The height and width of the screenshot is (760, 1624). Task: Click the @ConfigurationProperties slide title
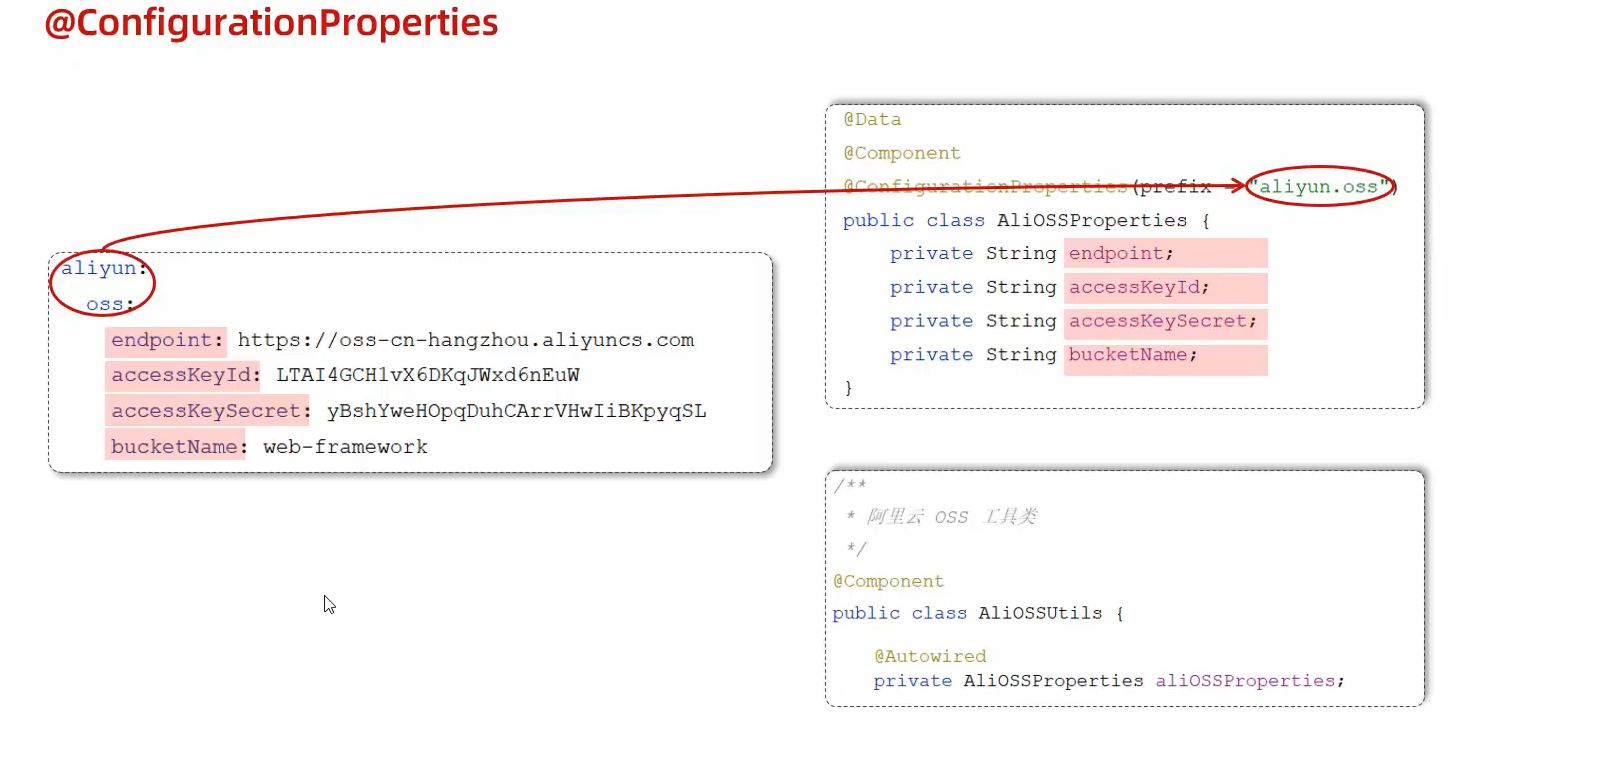pyautogui.click(x=271, y=23)
